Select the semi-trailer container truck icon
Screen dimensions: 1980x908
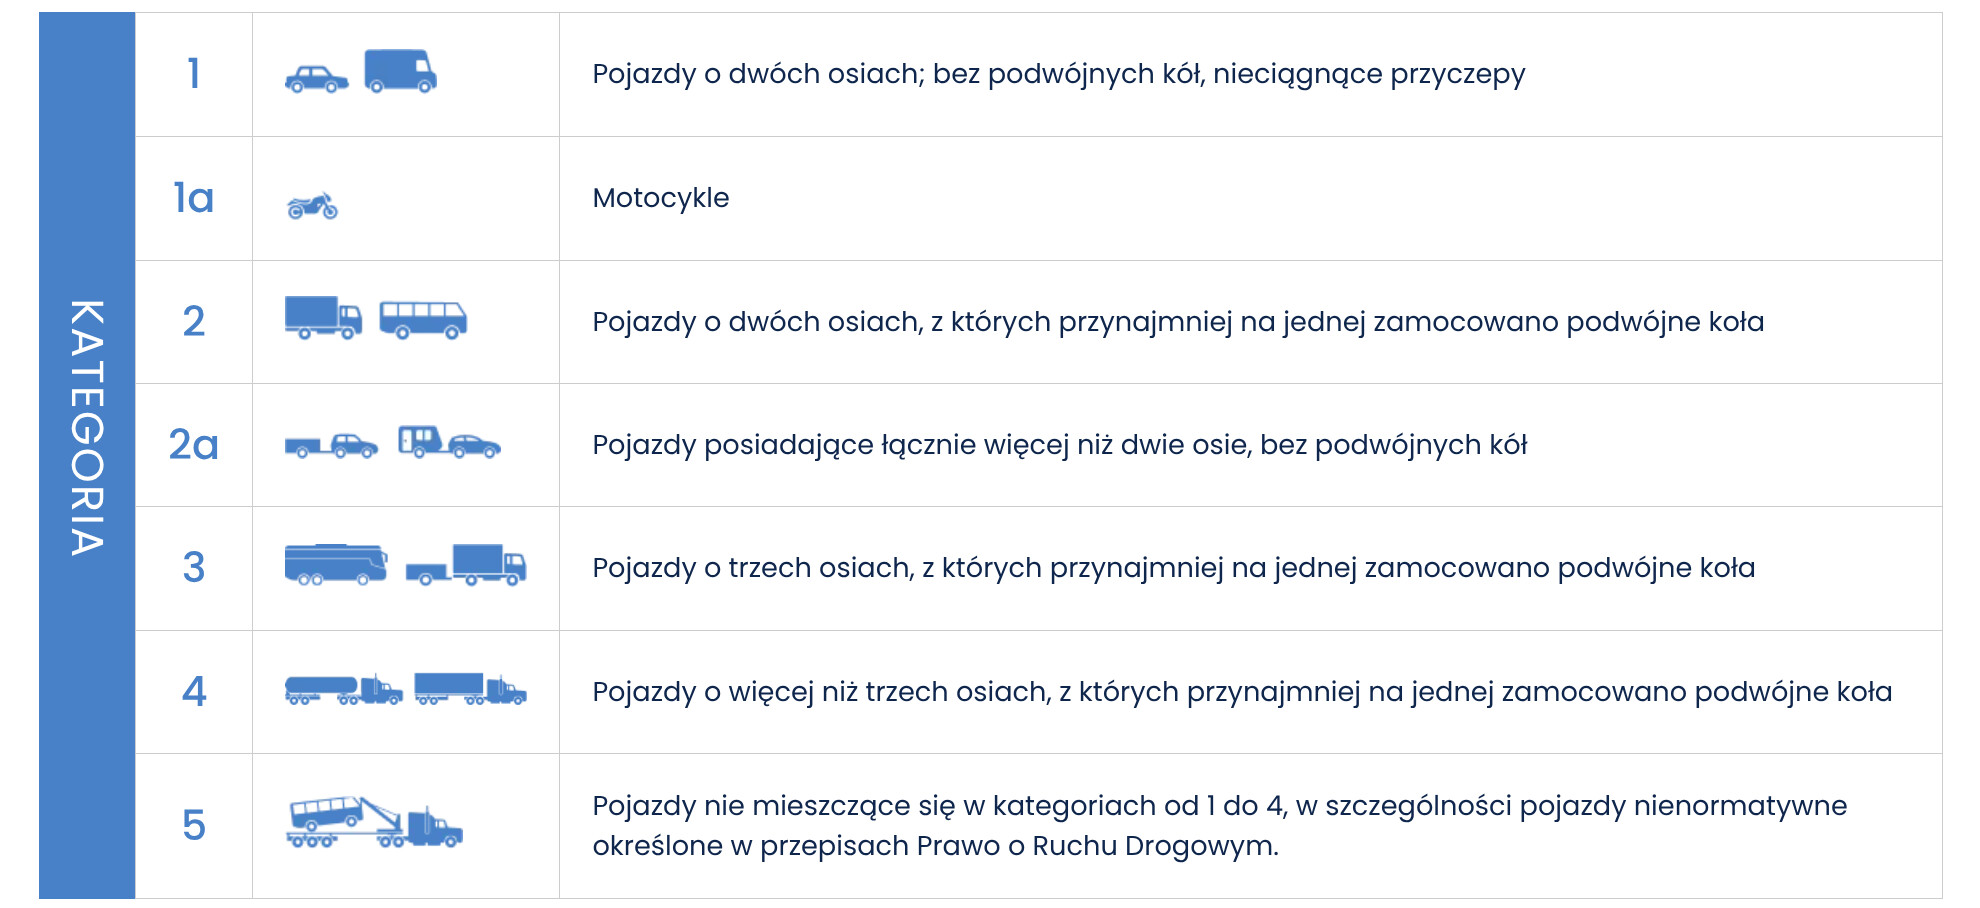point(470,688)
